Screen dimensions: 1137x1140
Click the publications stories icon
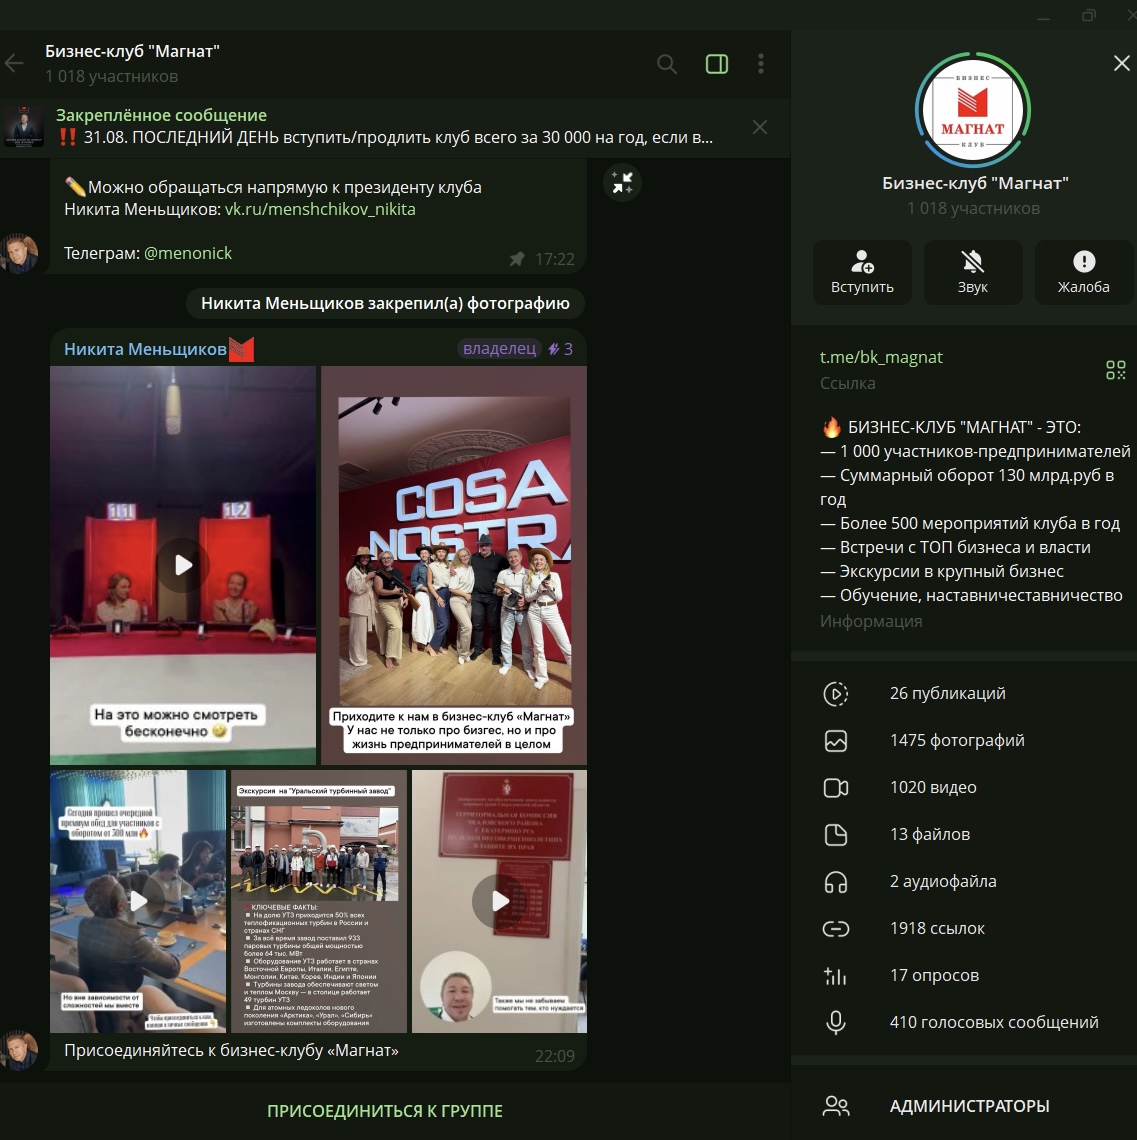tap(836, 694)
